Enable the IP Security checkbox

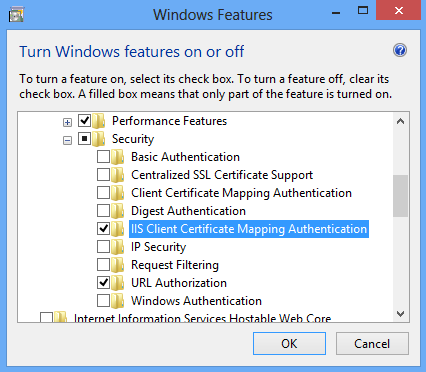pyautogui.click(x=103, y=246)
